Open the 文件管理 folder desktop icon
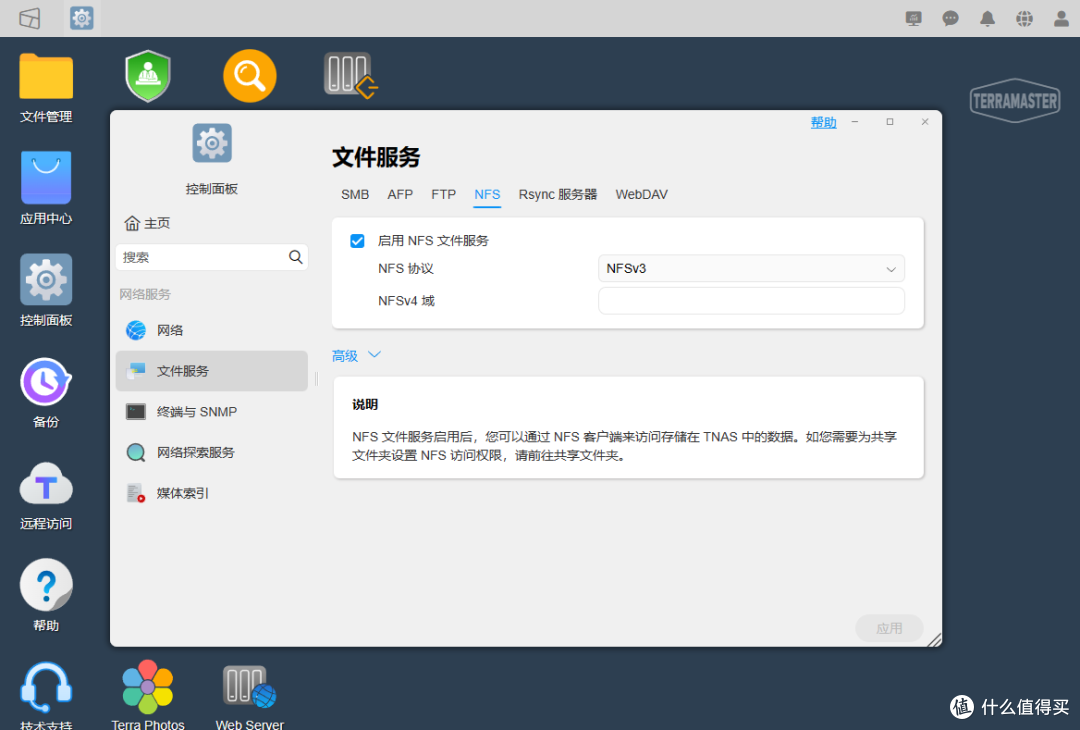Image resolution: width=1080 pixels, height=730 pixels. 46,76
